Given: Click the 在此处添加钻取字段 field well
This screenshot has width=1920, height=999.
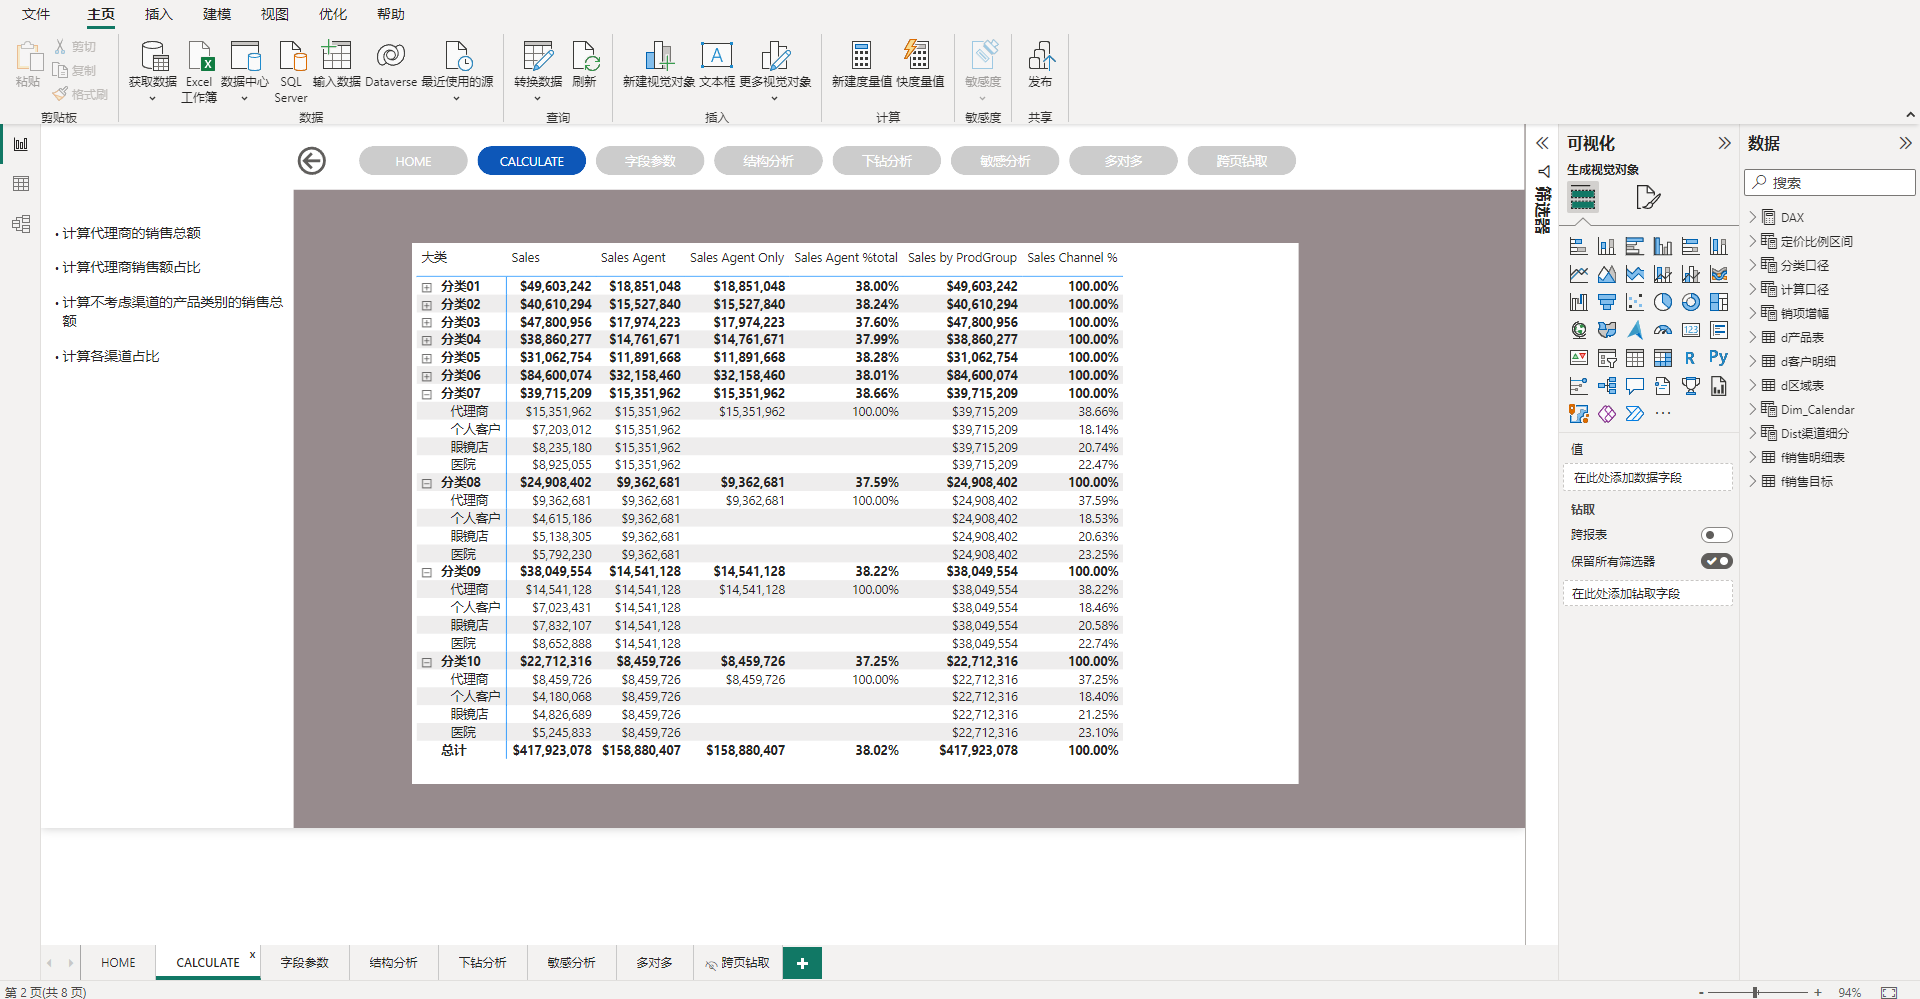Looking at the screenshot, I should pyautogui.click(x=1647, y=594).
